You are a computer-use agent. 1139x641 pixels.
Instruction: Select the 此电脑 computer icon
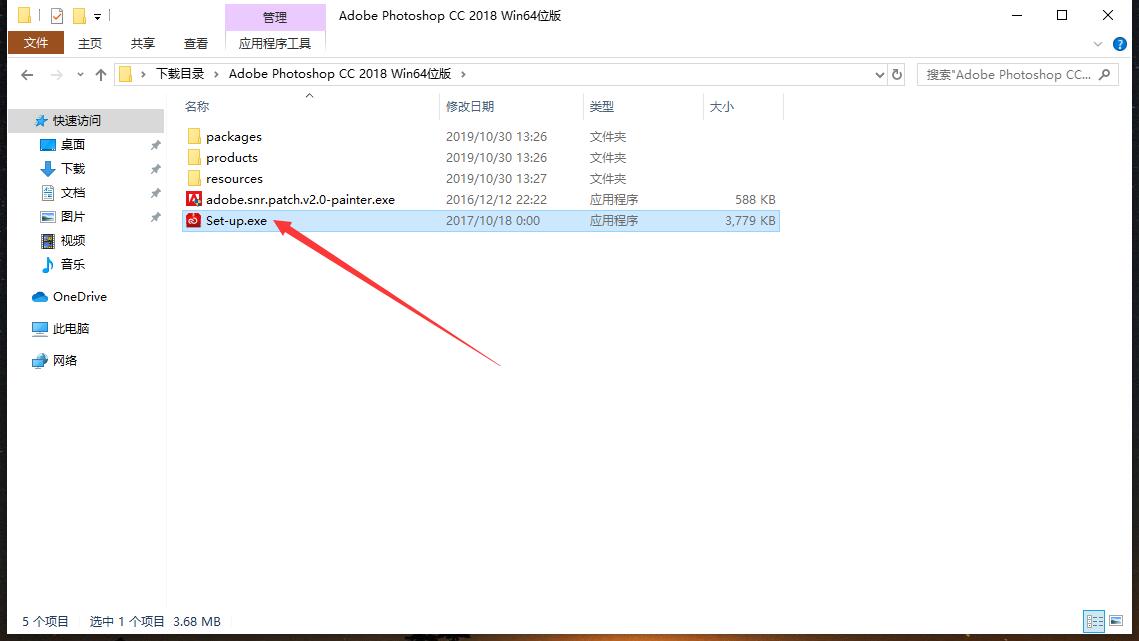tap(38, 328)
